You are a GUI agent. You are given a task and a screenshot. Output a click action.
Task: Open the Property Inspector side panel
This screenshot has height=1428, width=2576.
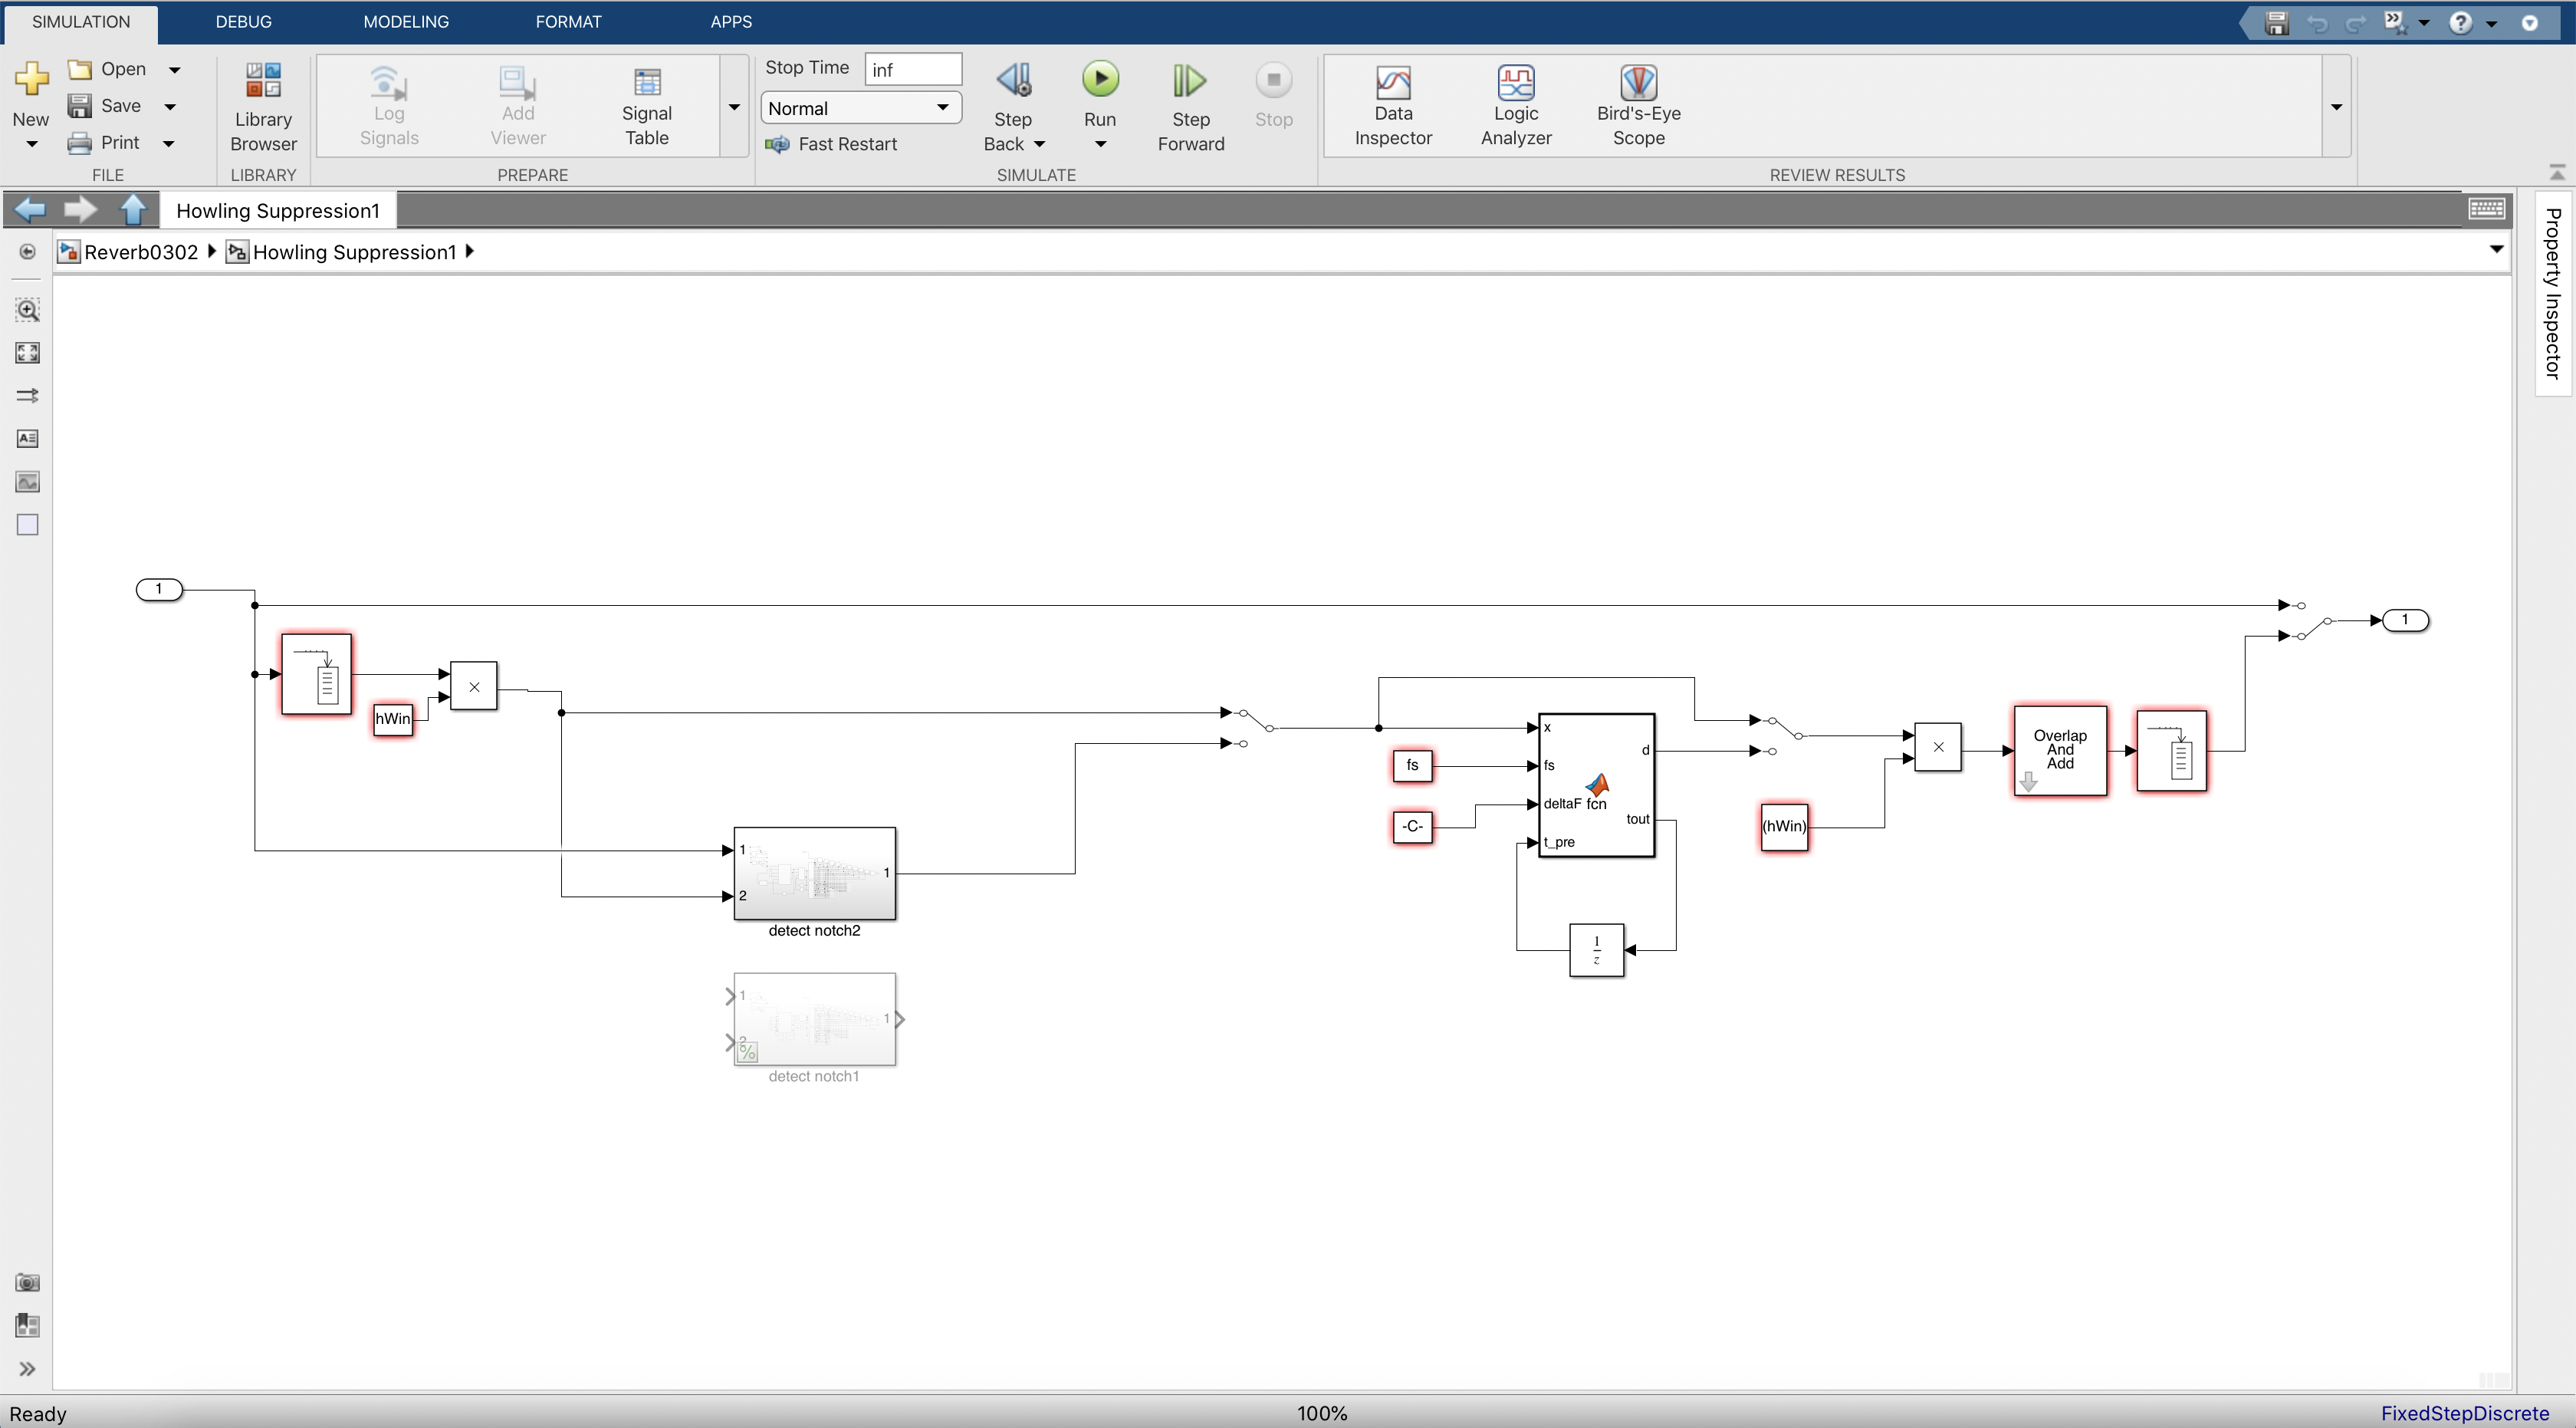(x=2553, y=293)
